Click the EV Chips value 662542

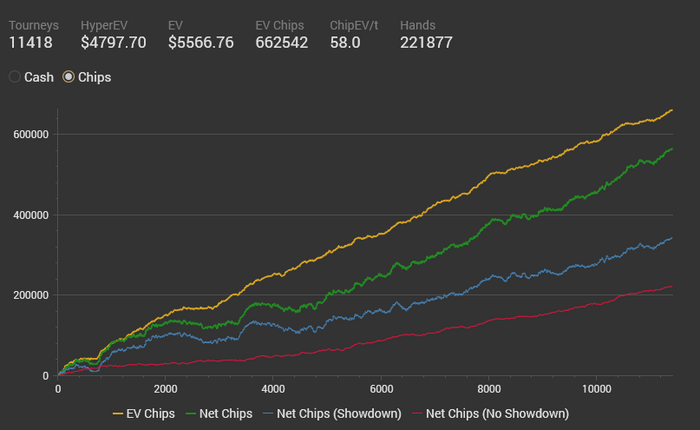[282, 42]
